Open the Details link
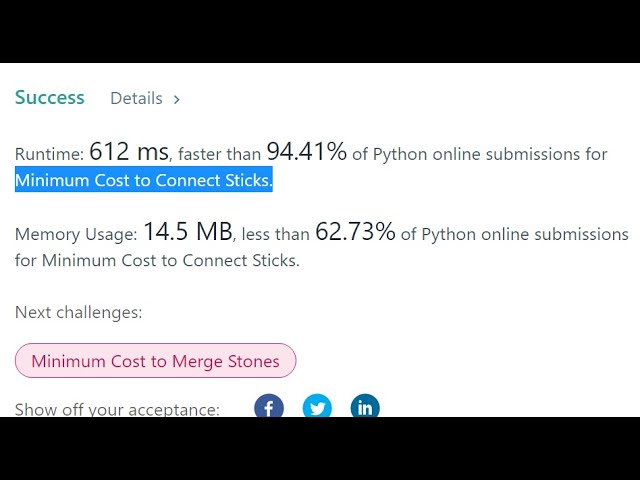Image resolution: width=640 pixels, height=480 pixels. pyautogui.click(x=136, y=98)
